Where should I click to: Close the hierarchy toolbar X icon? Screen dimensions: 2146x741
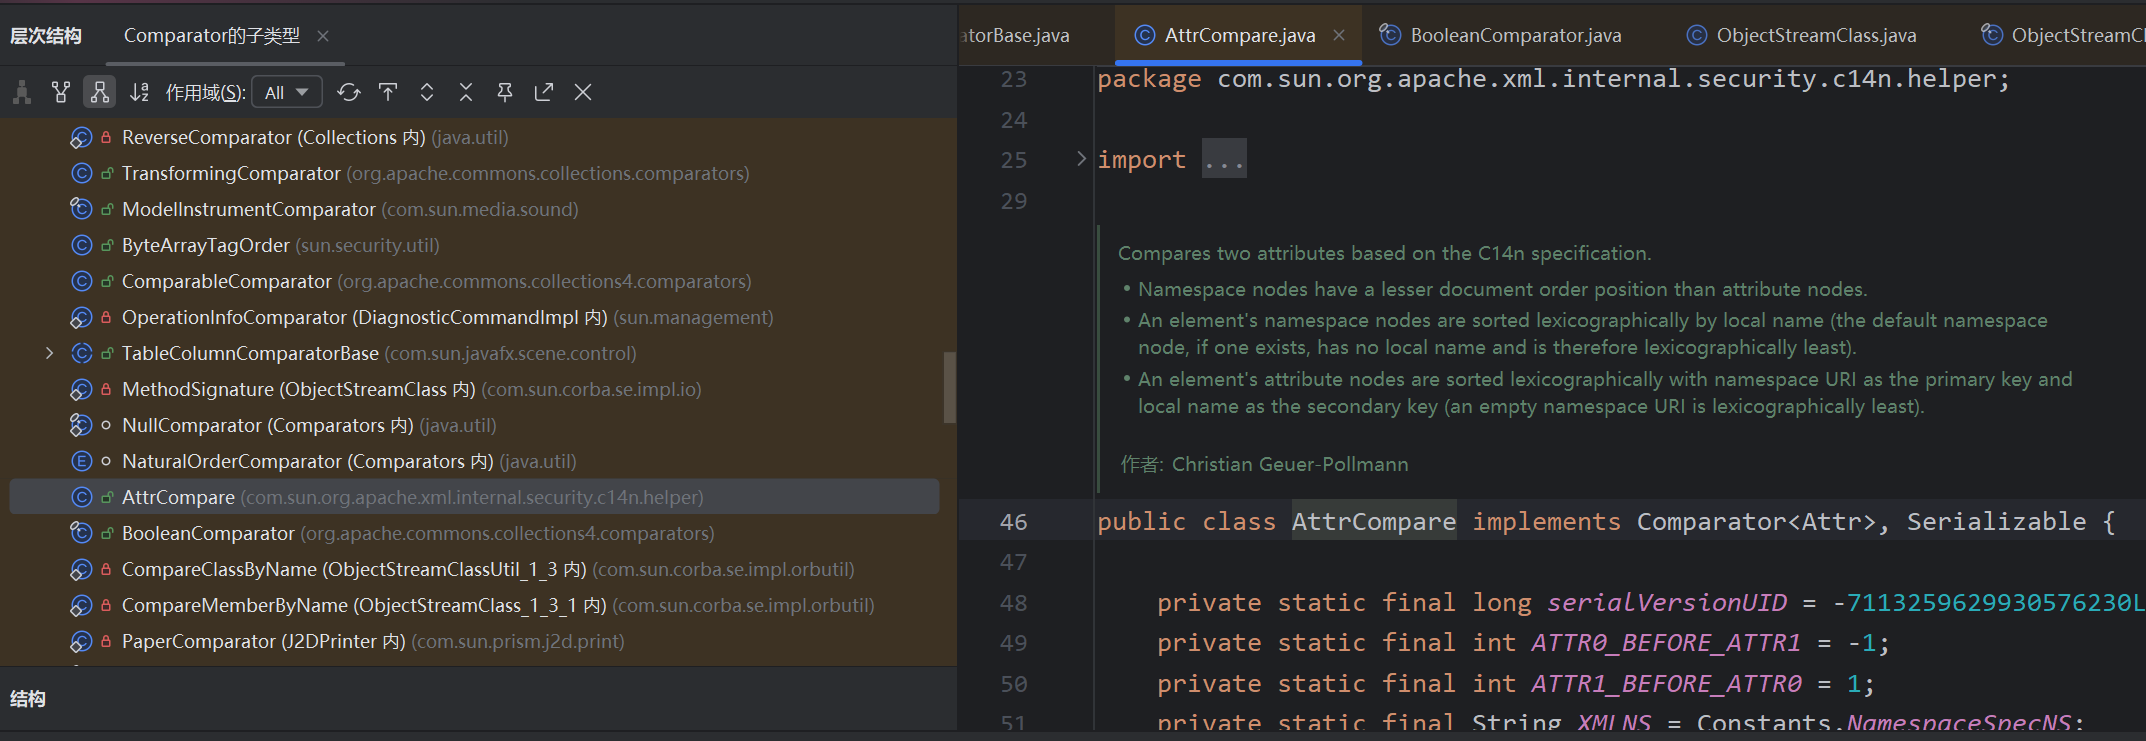tap(583, 93)
